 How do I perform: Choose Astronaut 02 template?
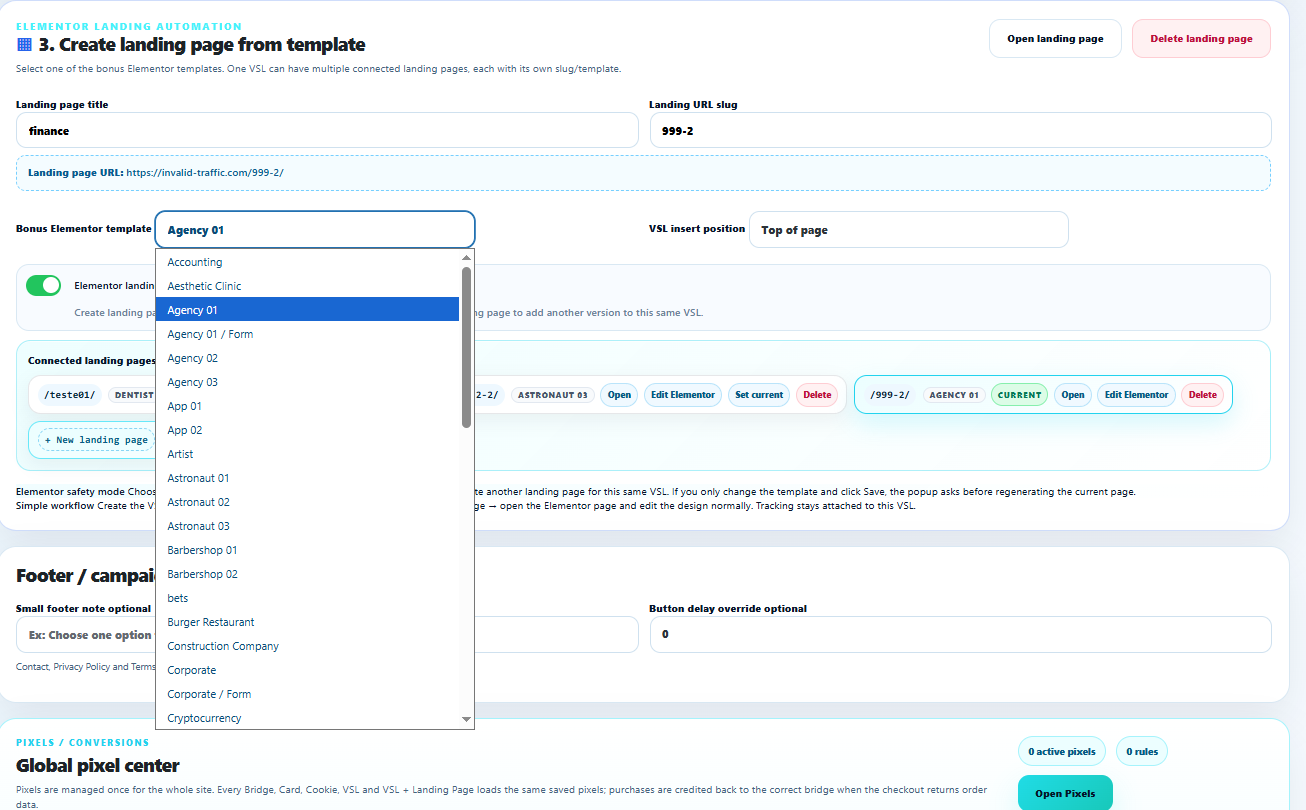pyautogui.click(x=307, y=502)
